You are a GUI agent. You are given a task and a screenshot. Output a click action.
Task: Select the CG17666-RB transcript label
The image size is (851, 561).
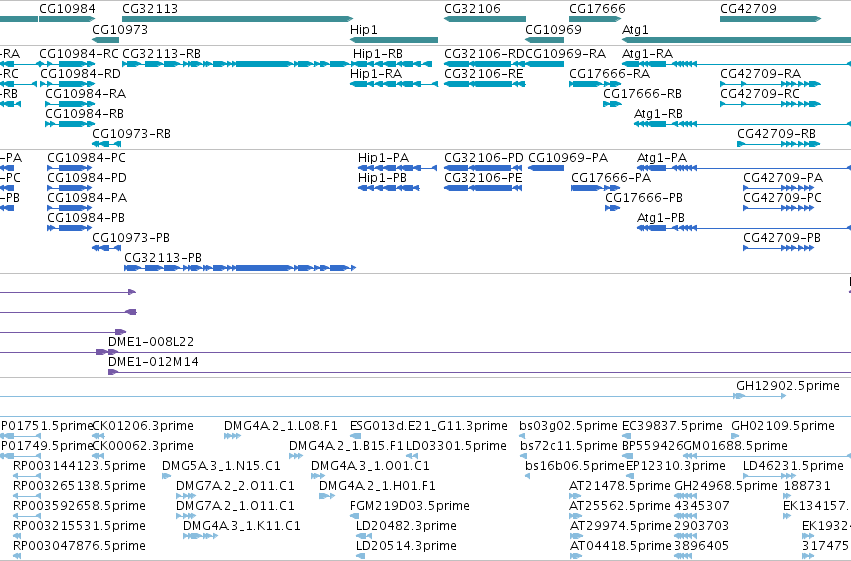click(643, 94)
